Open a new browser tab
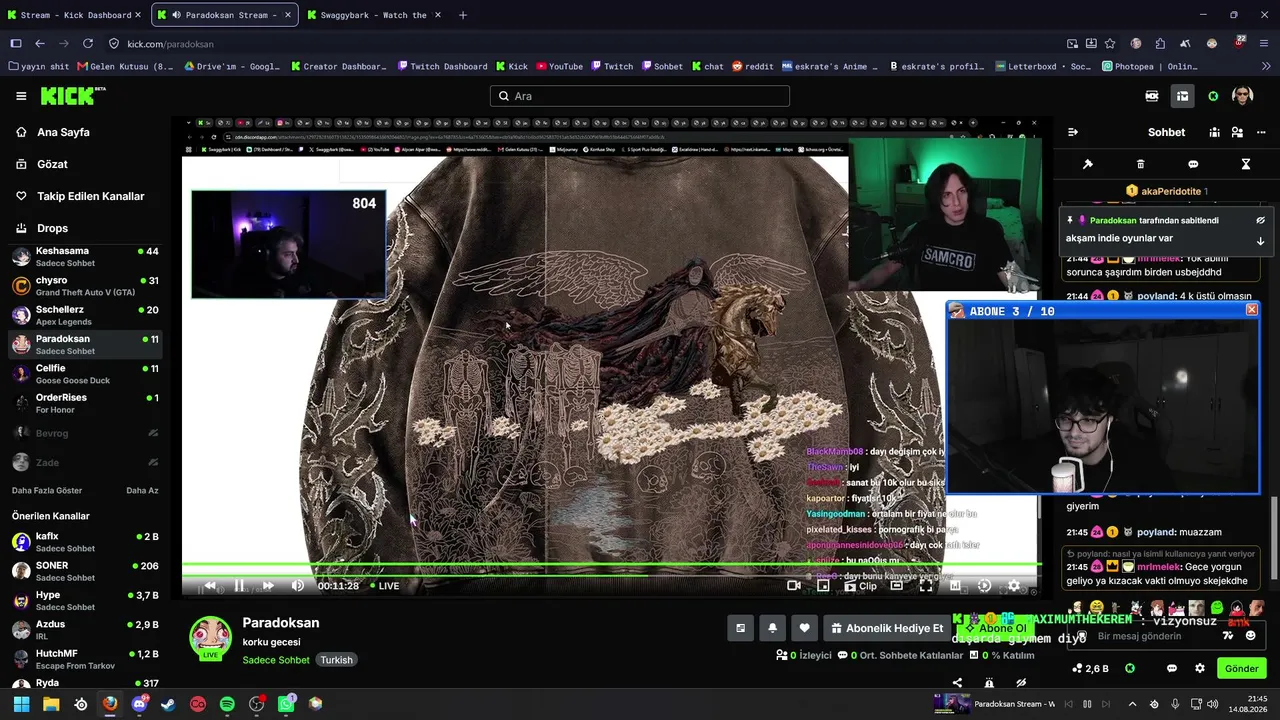Viewport: 1280px width, 720px height. [463, 15]
